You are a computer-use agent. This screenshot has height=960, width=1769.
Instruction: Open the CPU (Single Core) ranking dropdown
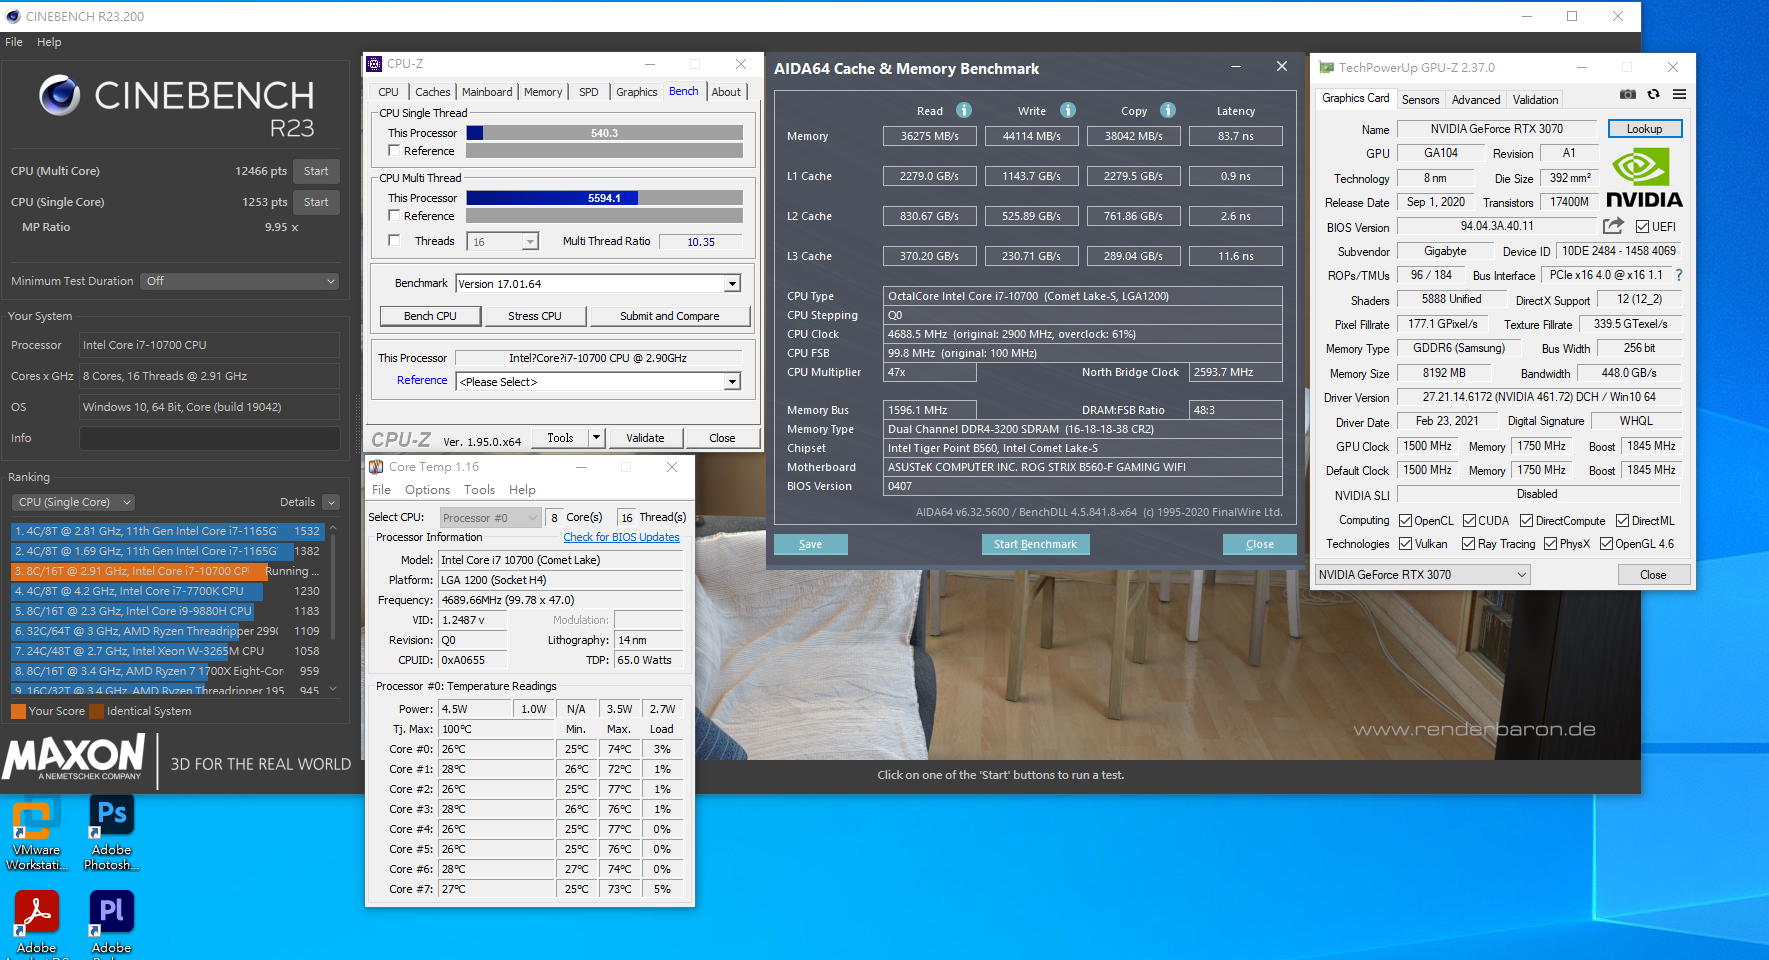click(74, 502)
